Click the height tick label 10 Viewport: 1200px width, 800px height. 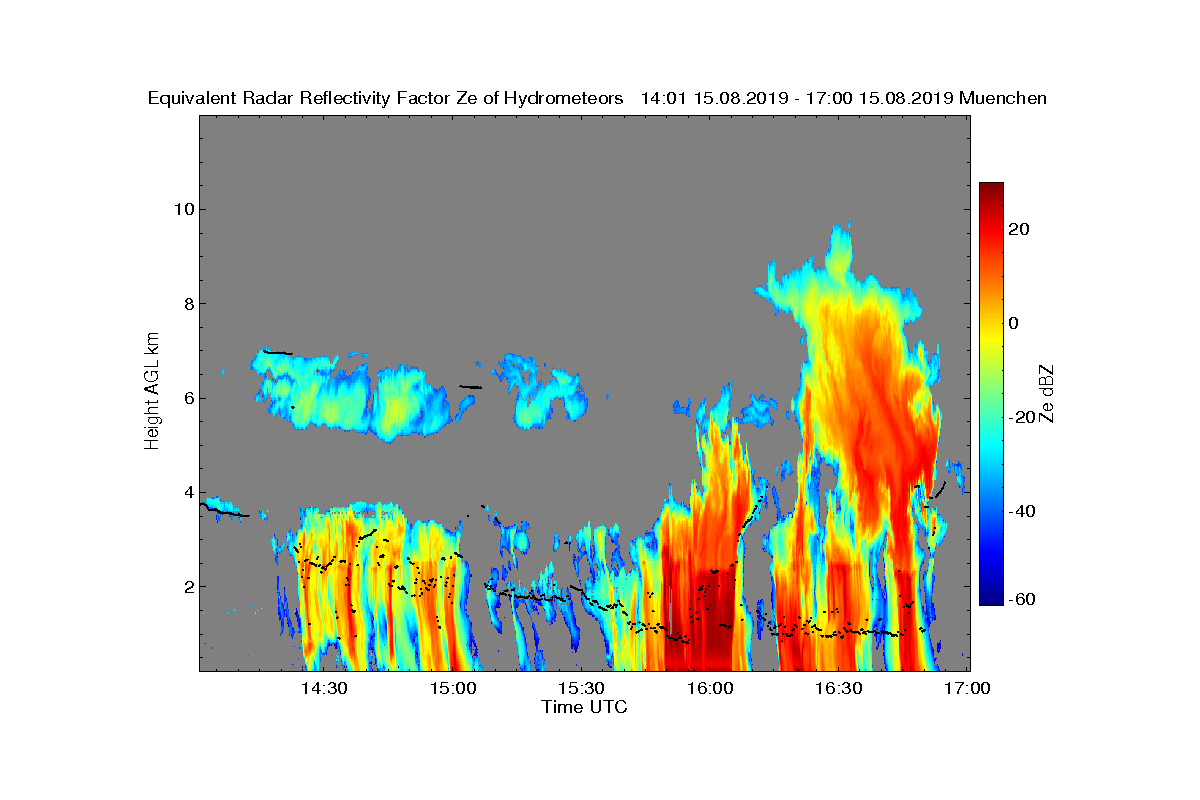coord(182,209)
